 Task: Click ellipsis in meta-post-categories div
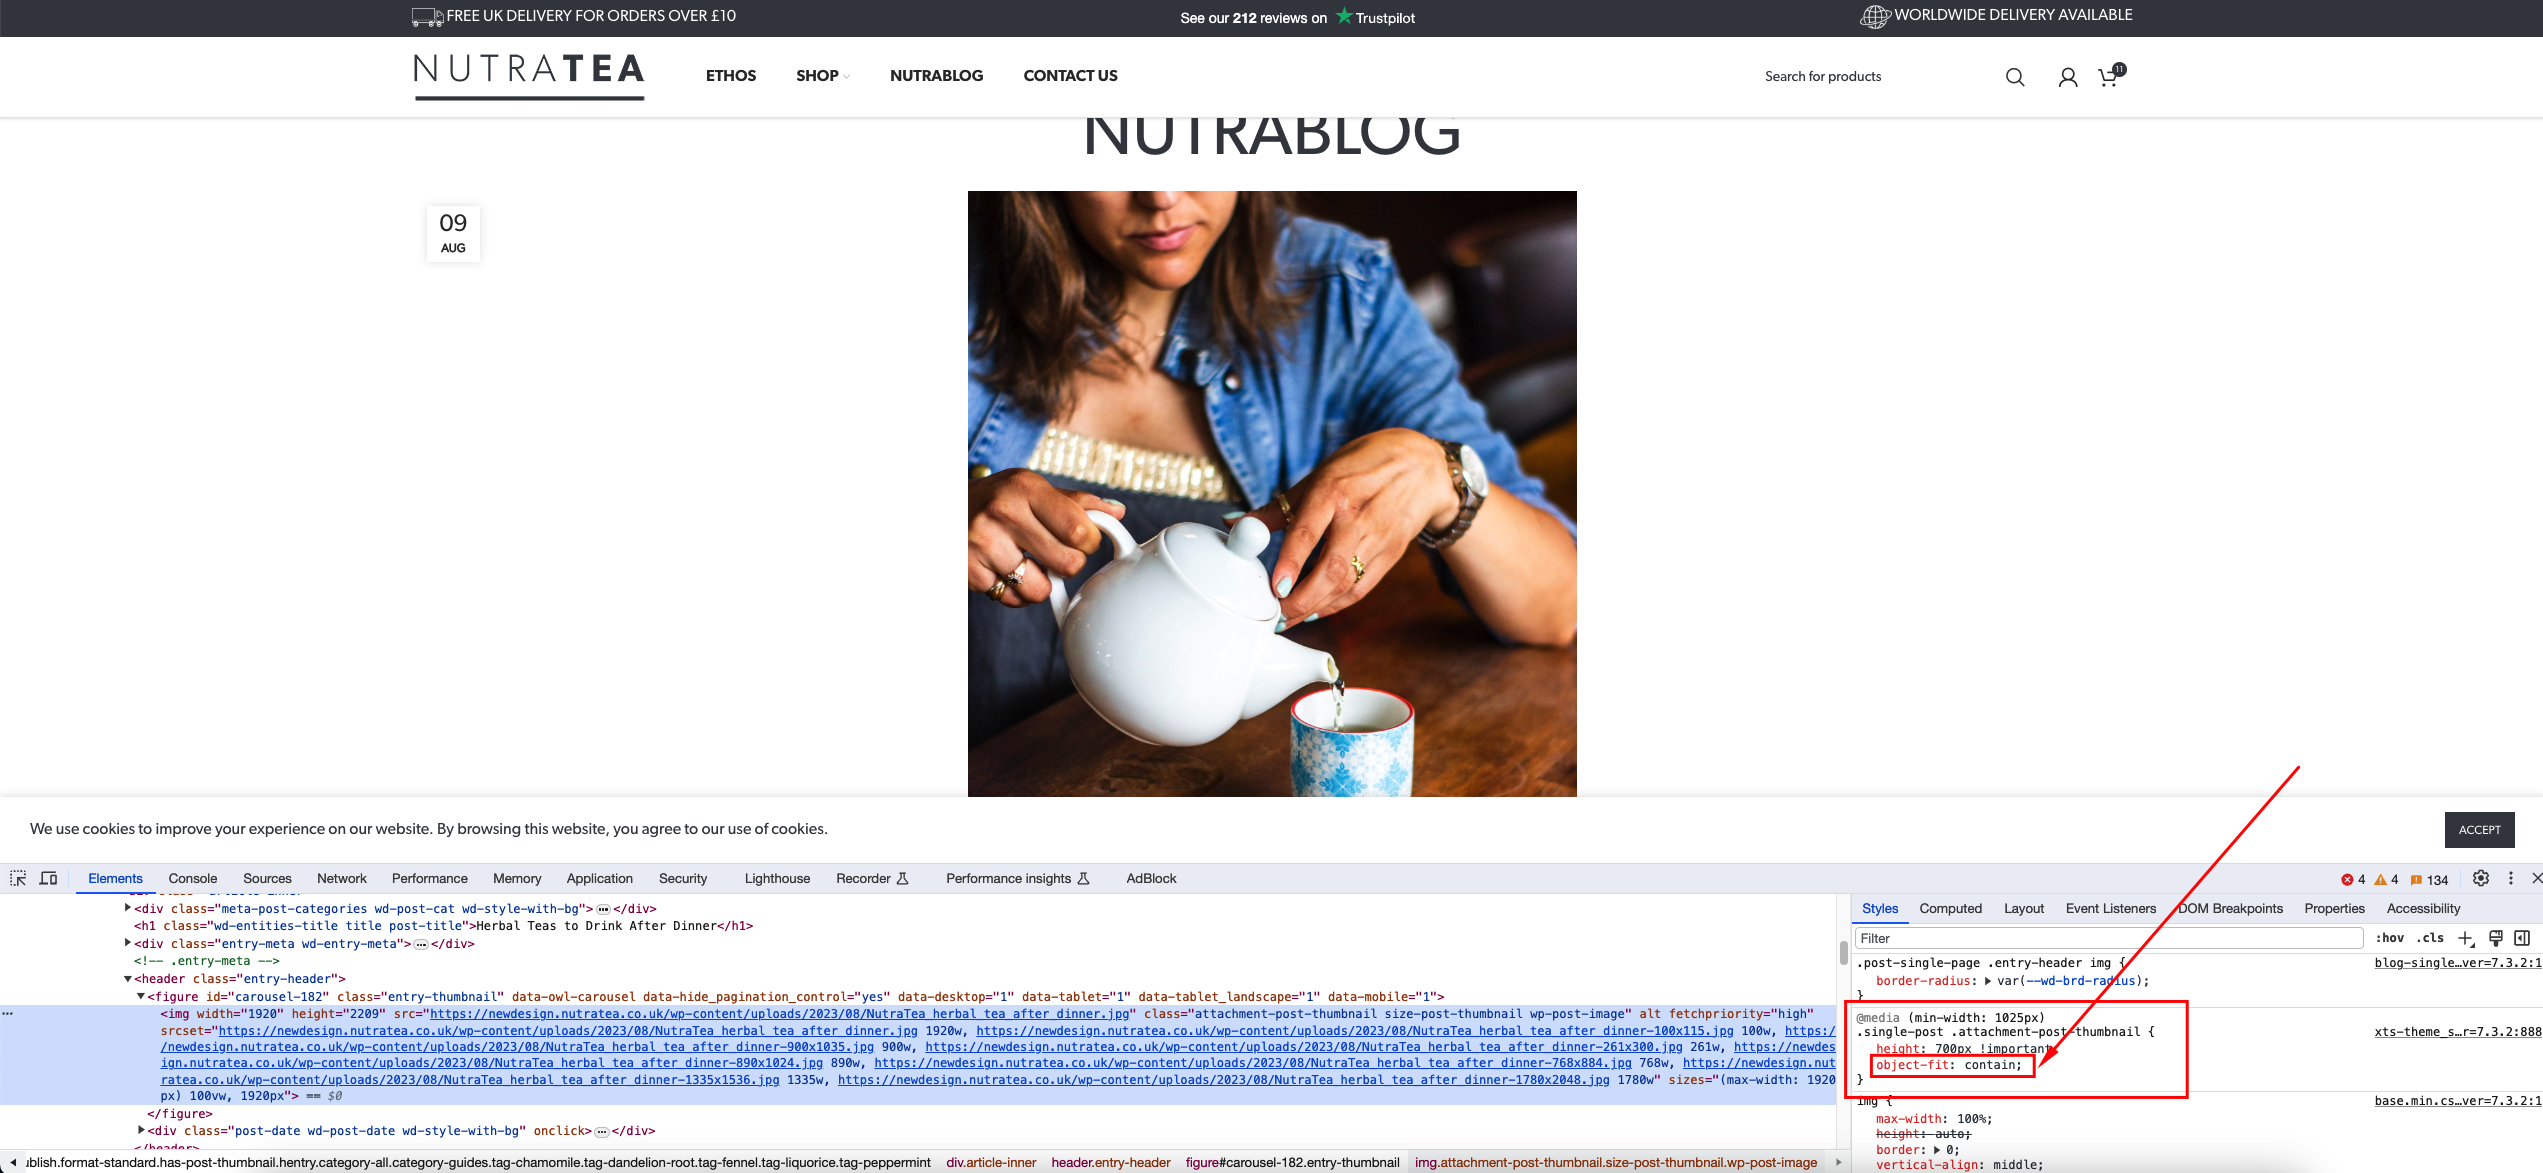(x=603, y=909)
